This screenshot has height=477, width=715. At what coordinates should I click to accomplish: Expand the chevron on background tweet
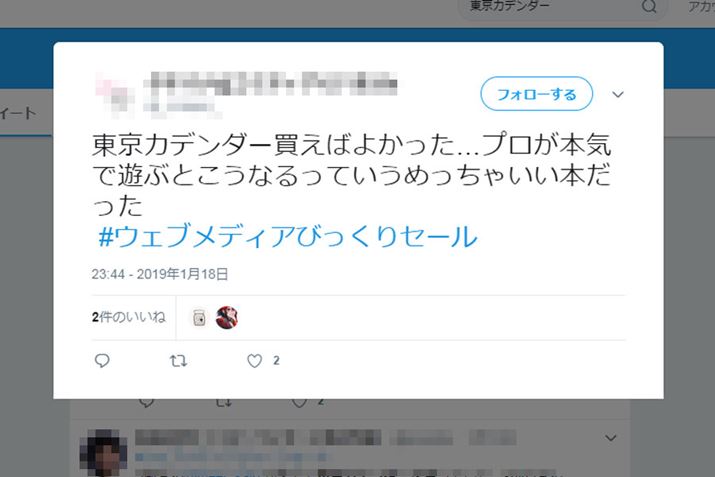point(611,438)
